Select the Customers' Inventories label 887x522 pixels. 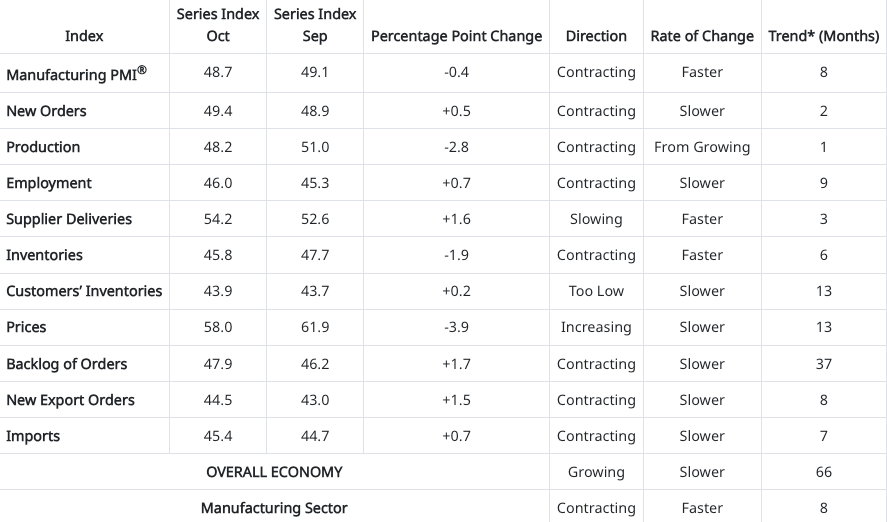[x=84, y=291]
